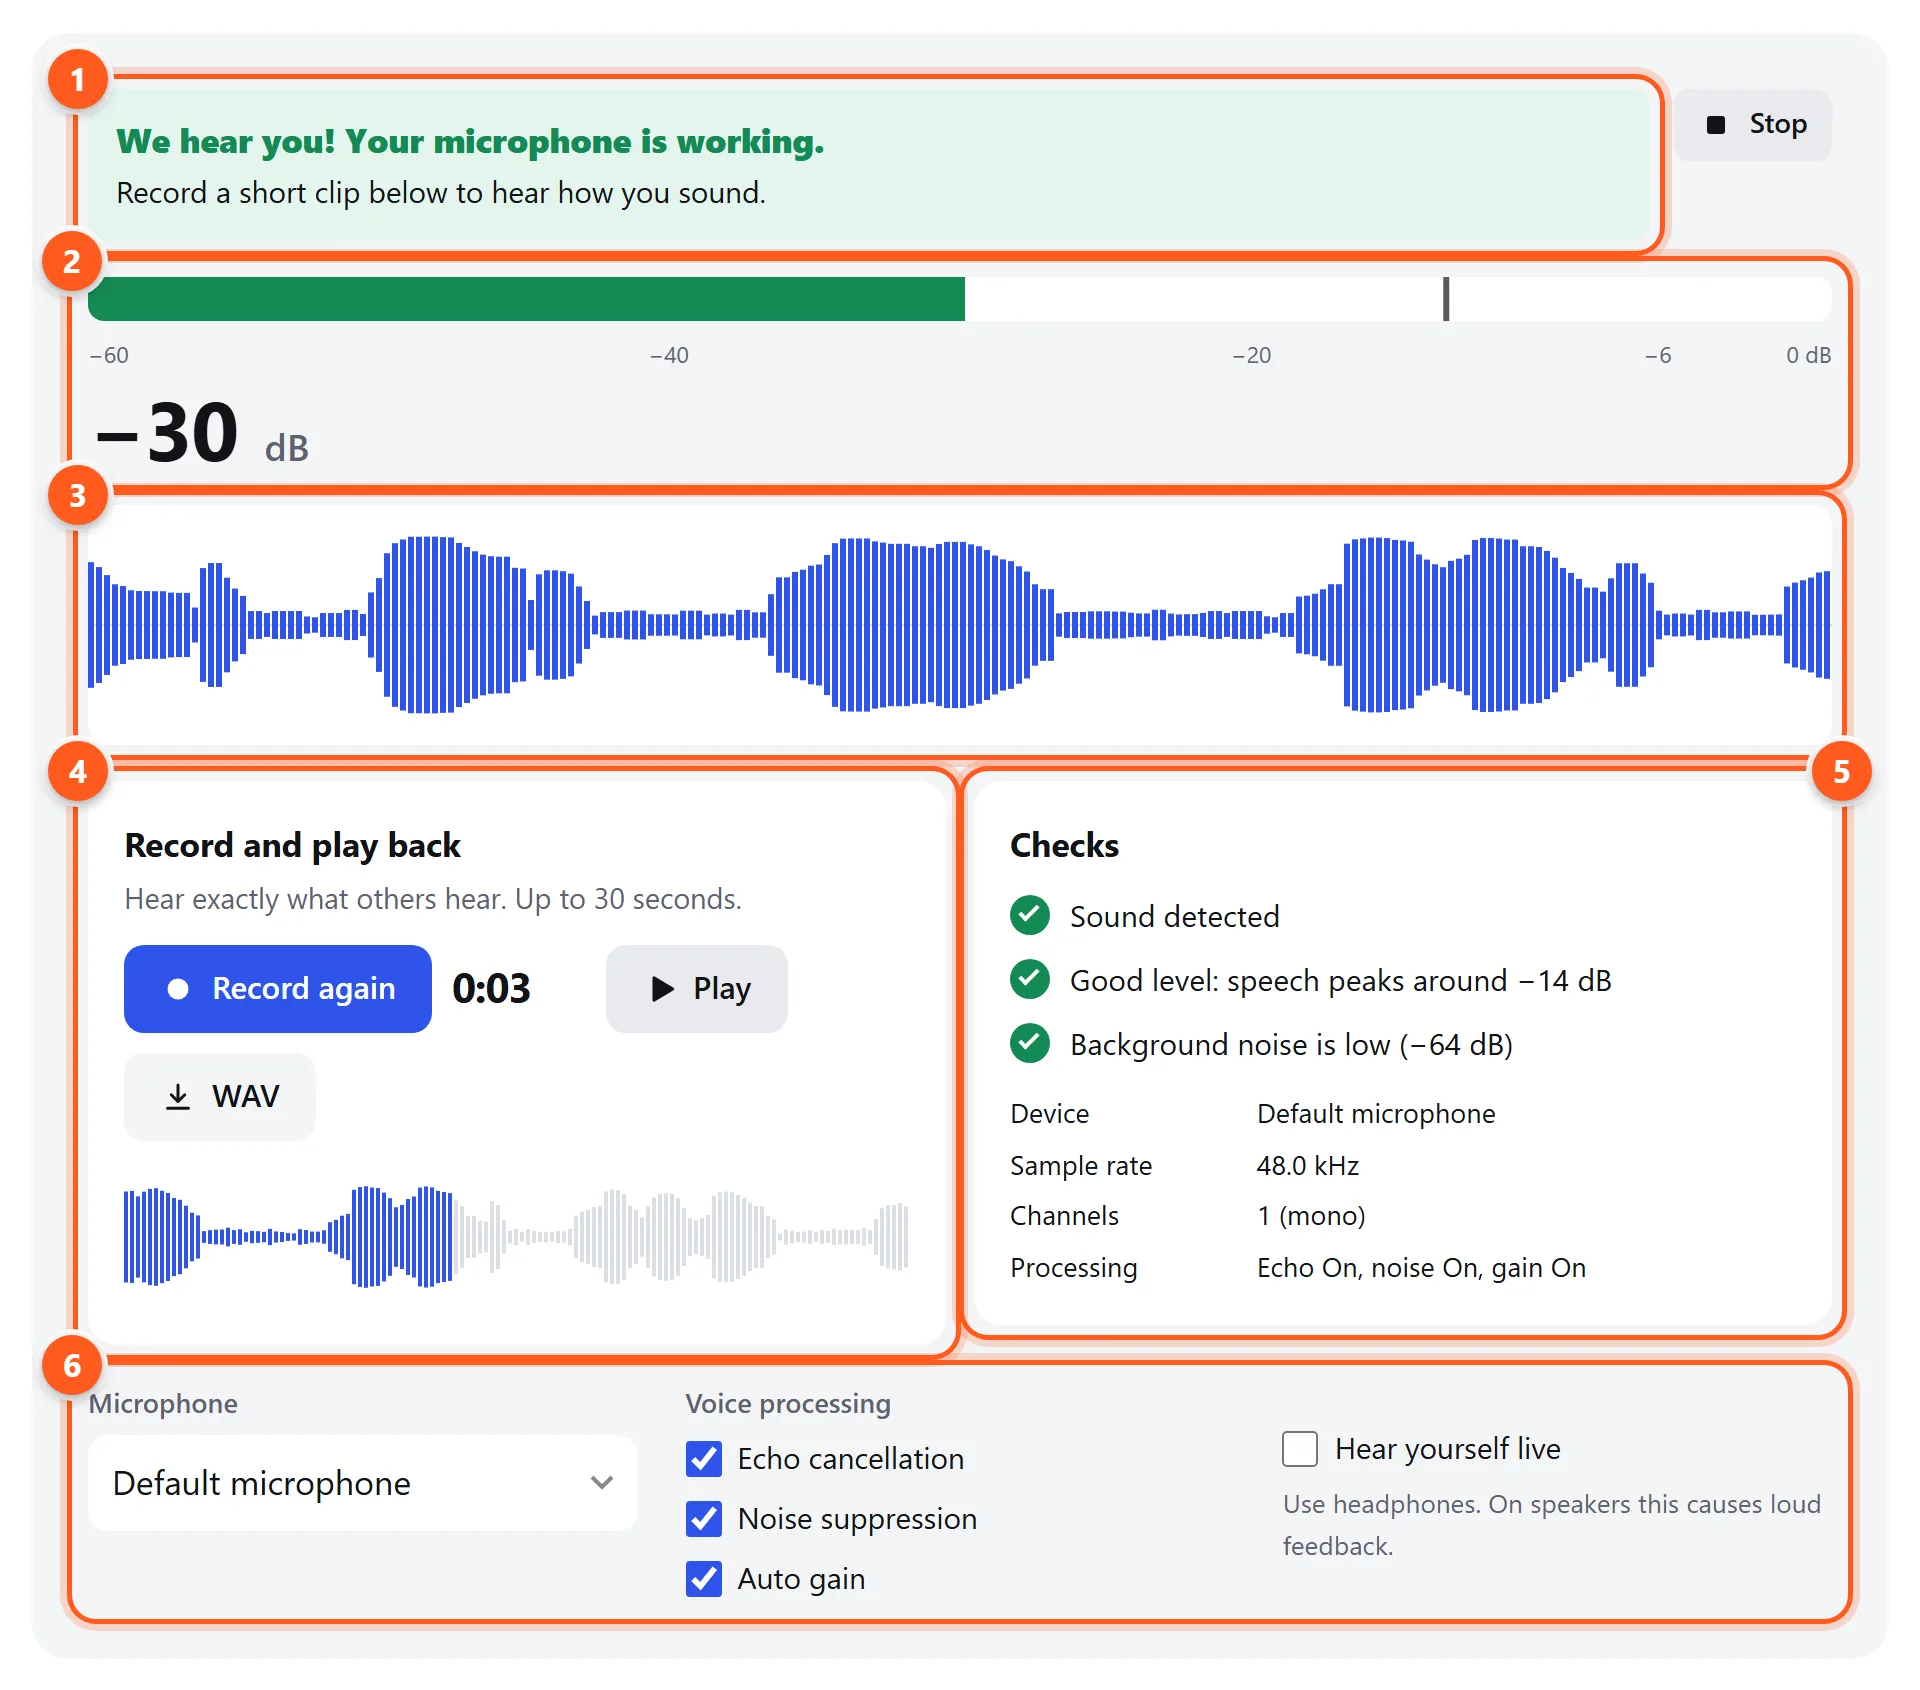
Task: Click the '1 (mono)' channels value
Action: 1311,1216
